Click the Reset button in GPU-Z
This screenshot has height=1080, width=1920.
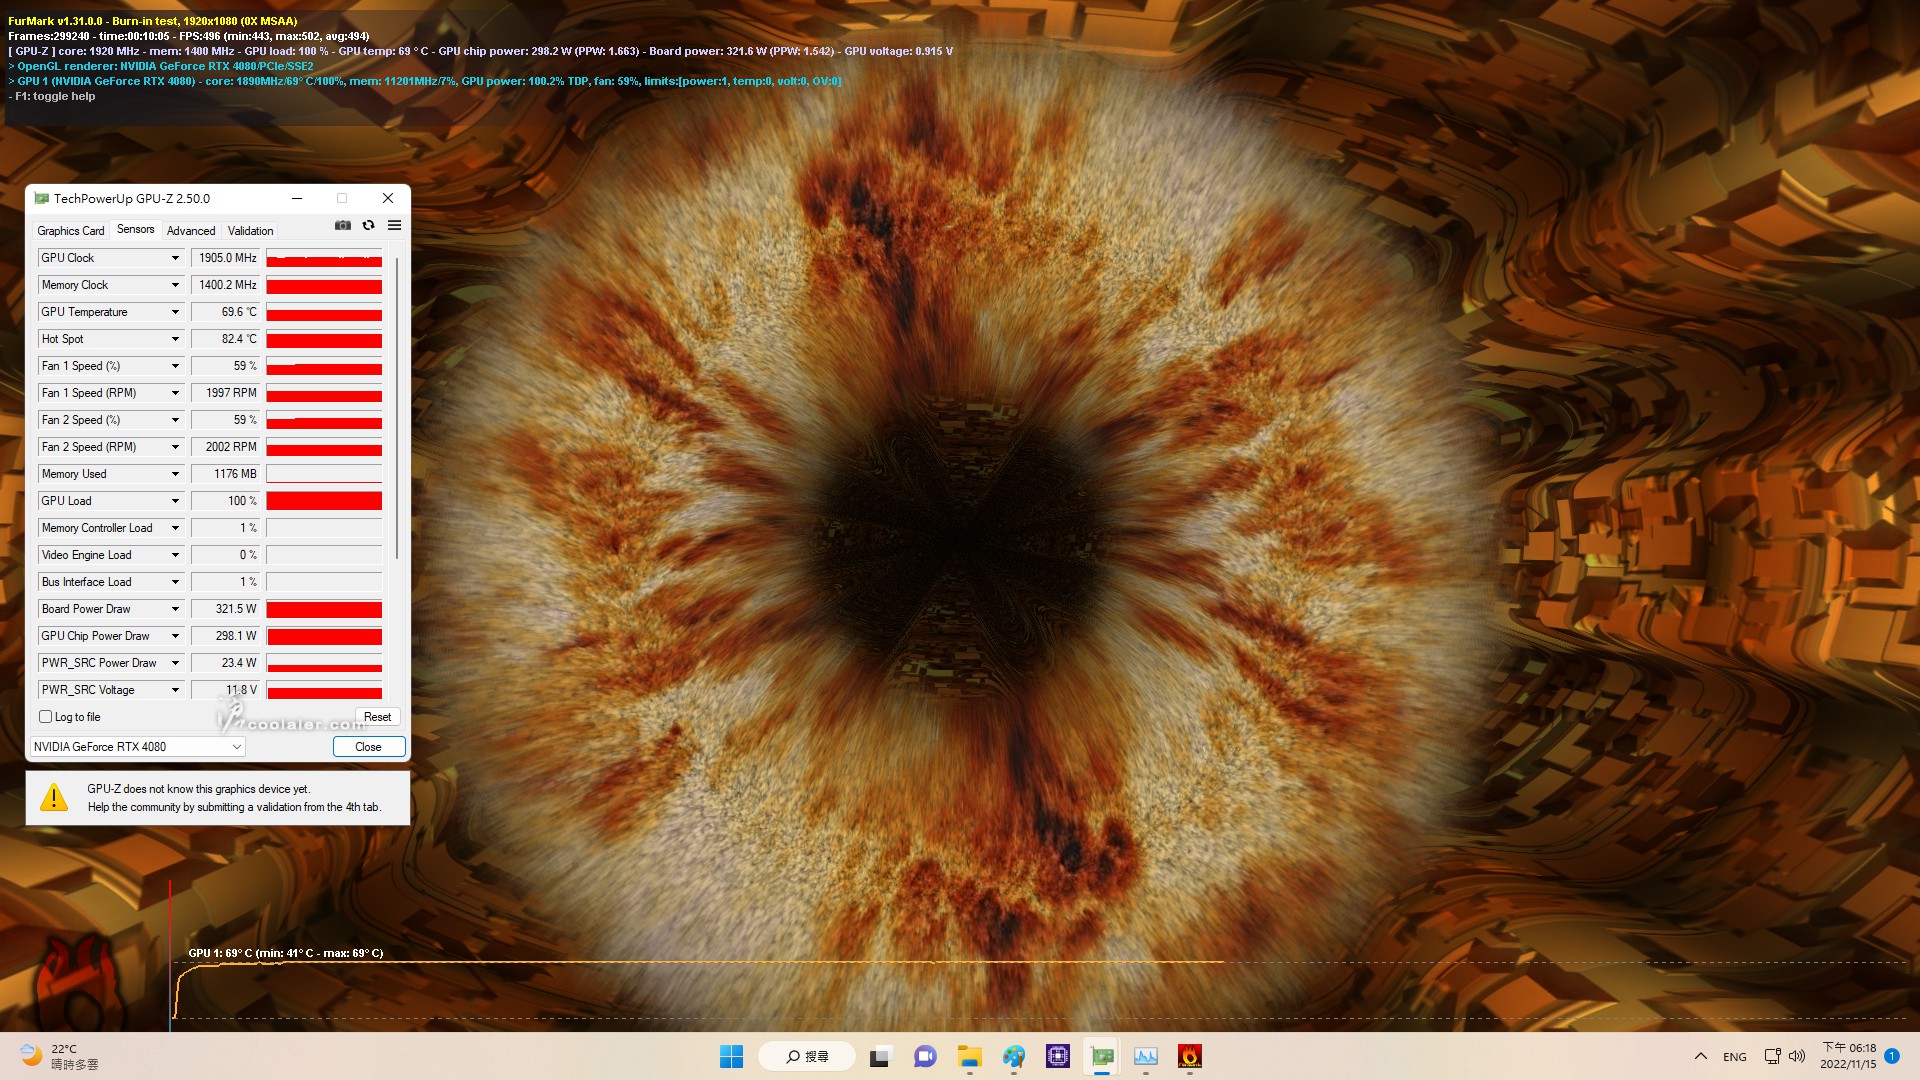[x=378, y=717]
